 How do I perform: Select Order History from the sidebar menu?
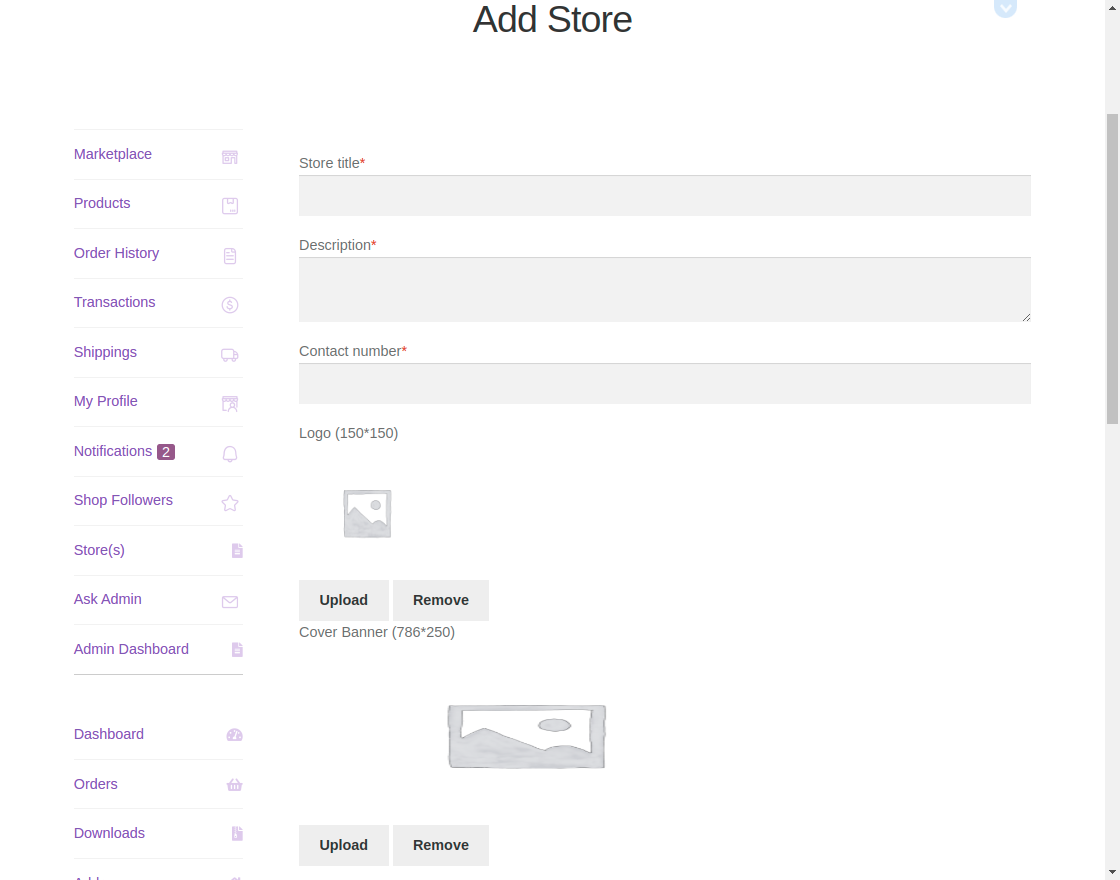(x=116, y=253)
